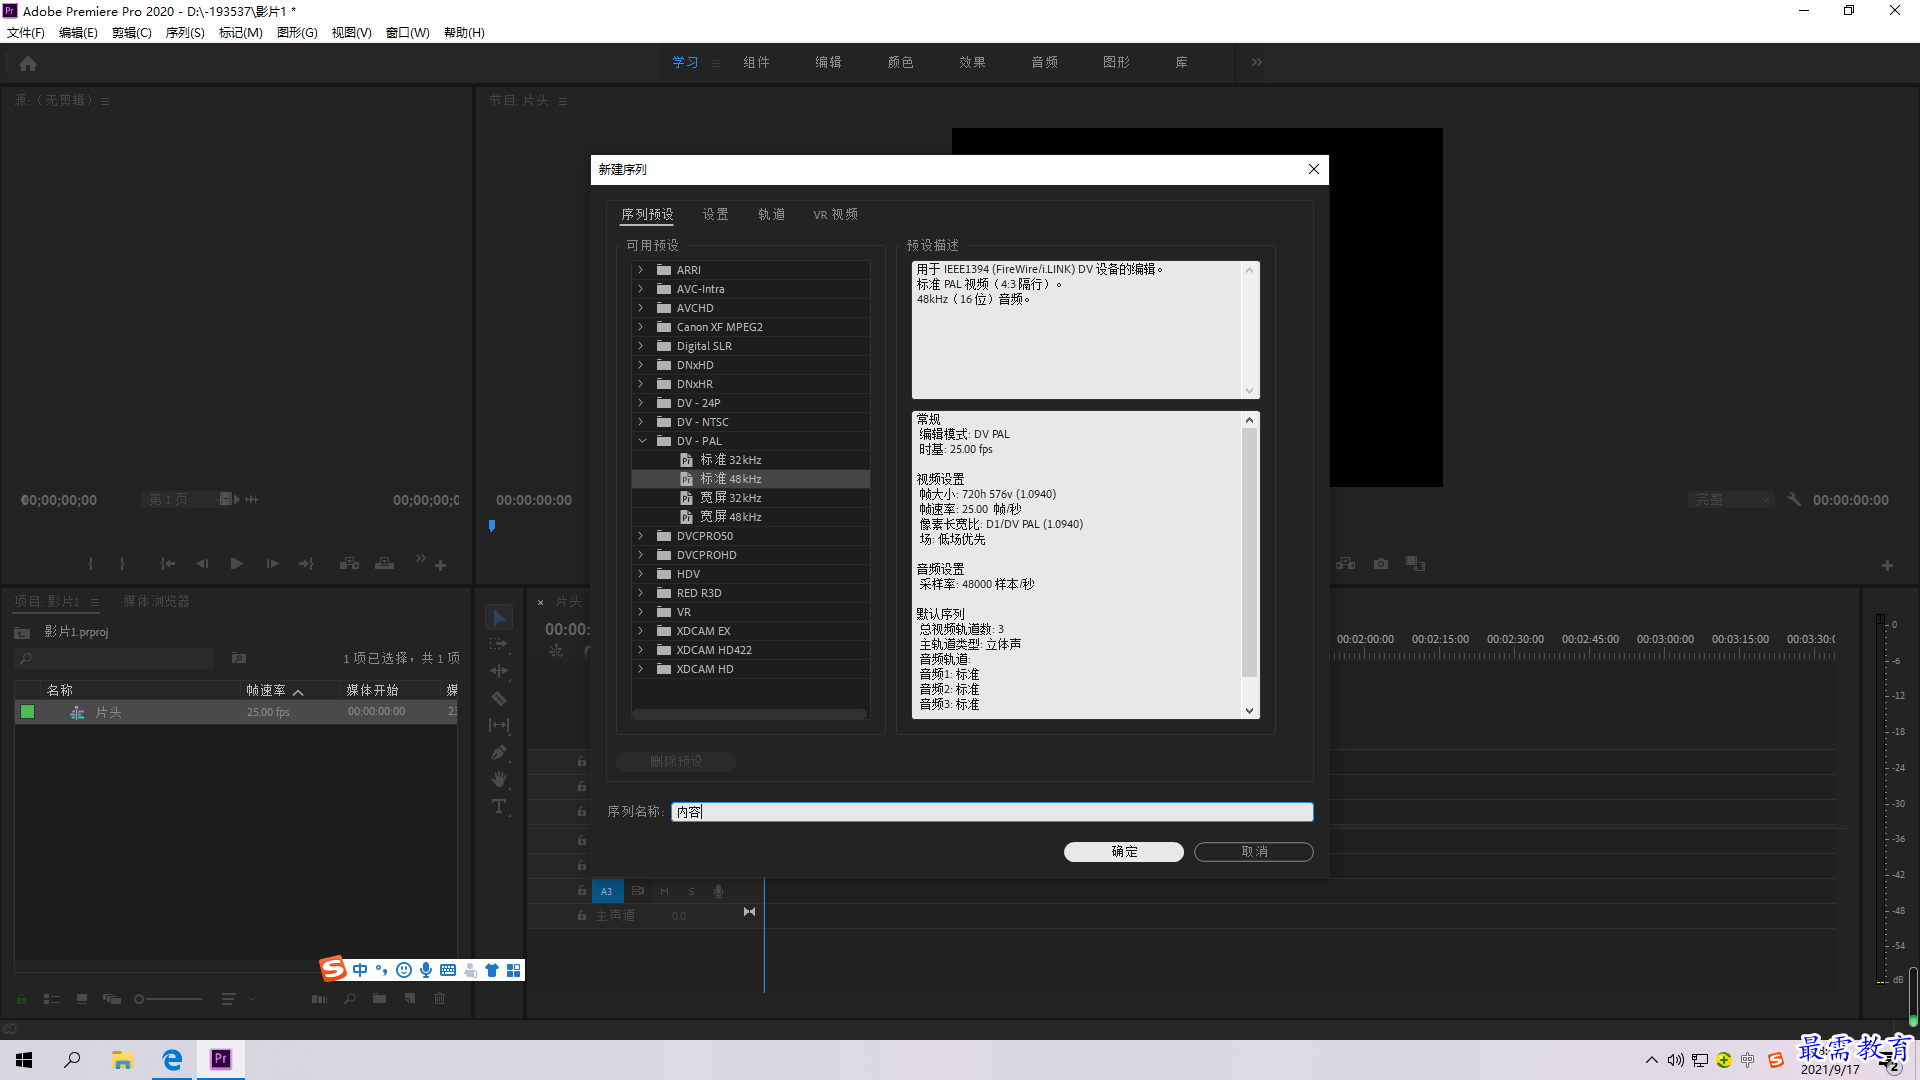Image resolution: width=1920 pixels, height=1080 pixels.
Task: Click Go to In in Source monitor
Action: 167,564
